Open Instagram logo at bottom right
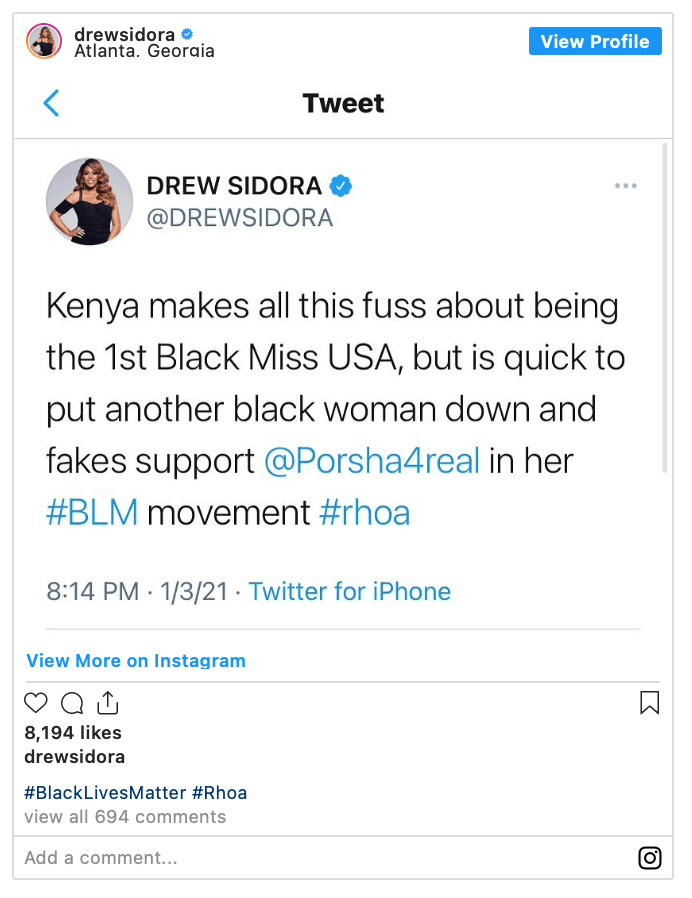 (x=650, y=858)
